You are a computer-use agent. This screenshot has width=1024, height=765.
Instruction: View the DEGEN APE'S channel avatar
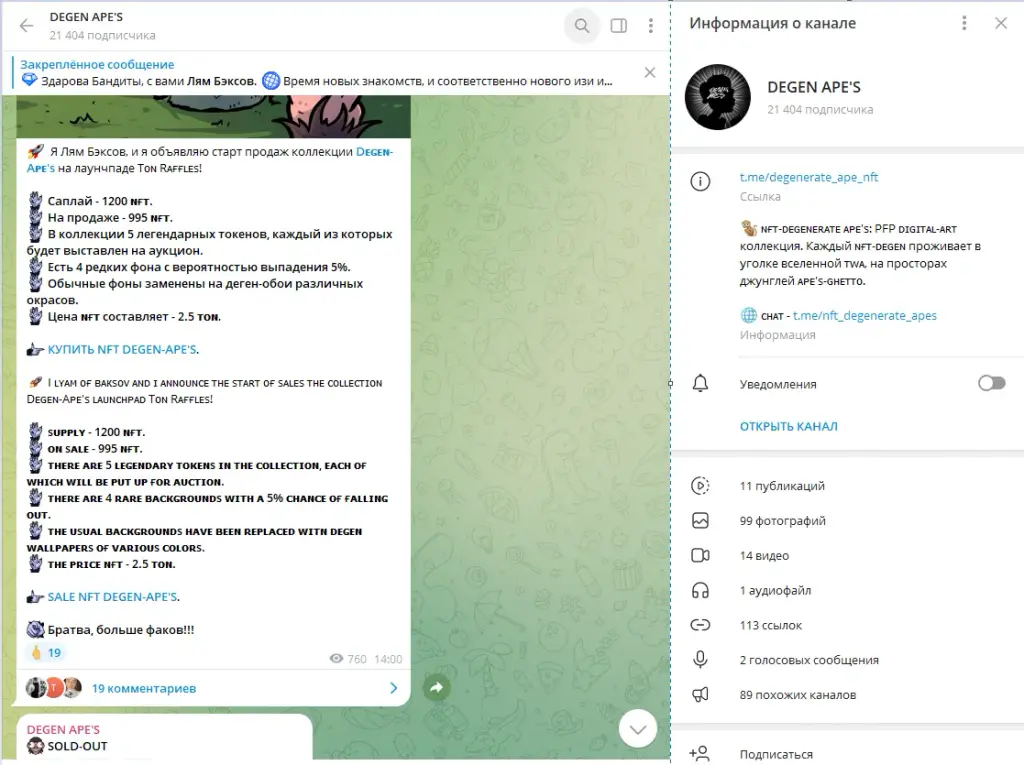coord(718,97)
